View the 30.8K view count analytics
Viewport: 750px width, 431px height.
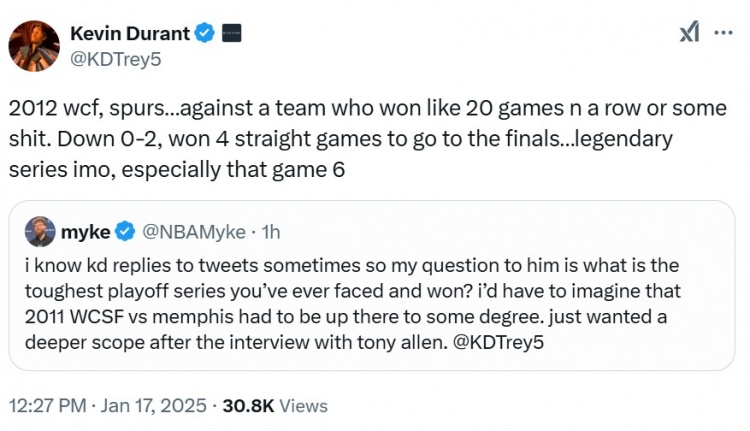point(248,406)
